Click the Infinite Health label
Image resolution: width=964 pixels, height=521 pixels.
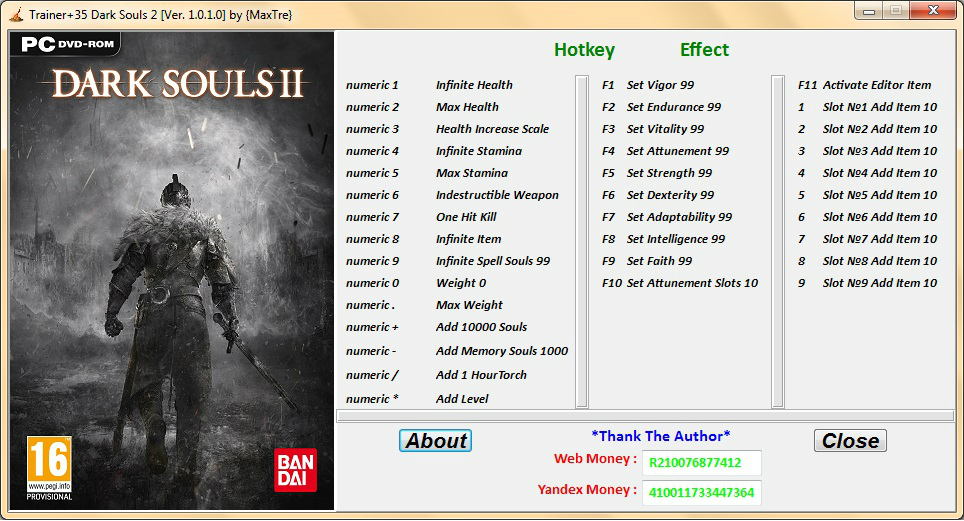pos(474,85)
